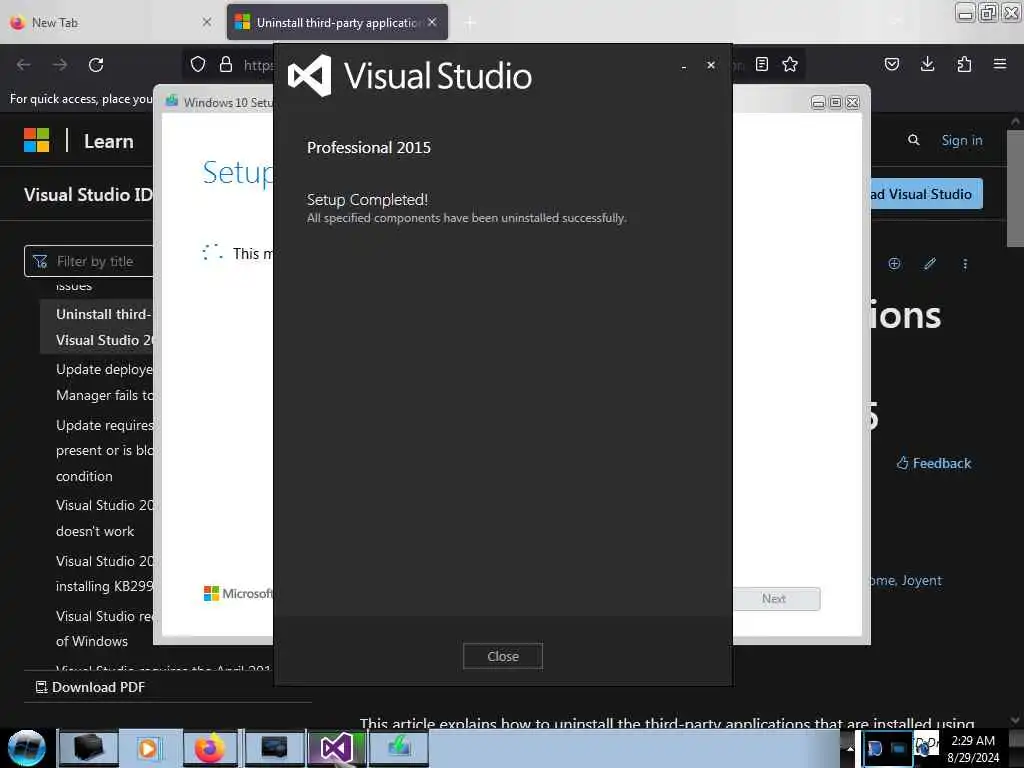The width and height of the screenshot is (1024, 768).
Task: Select the Uninstall third-party applications tab
Action: pos(336,23)
